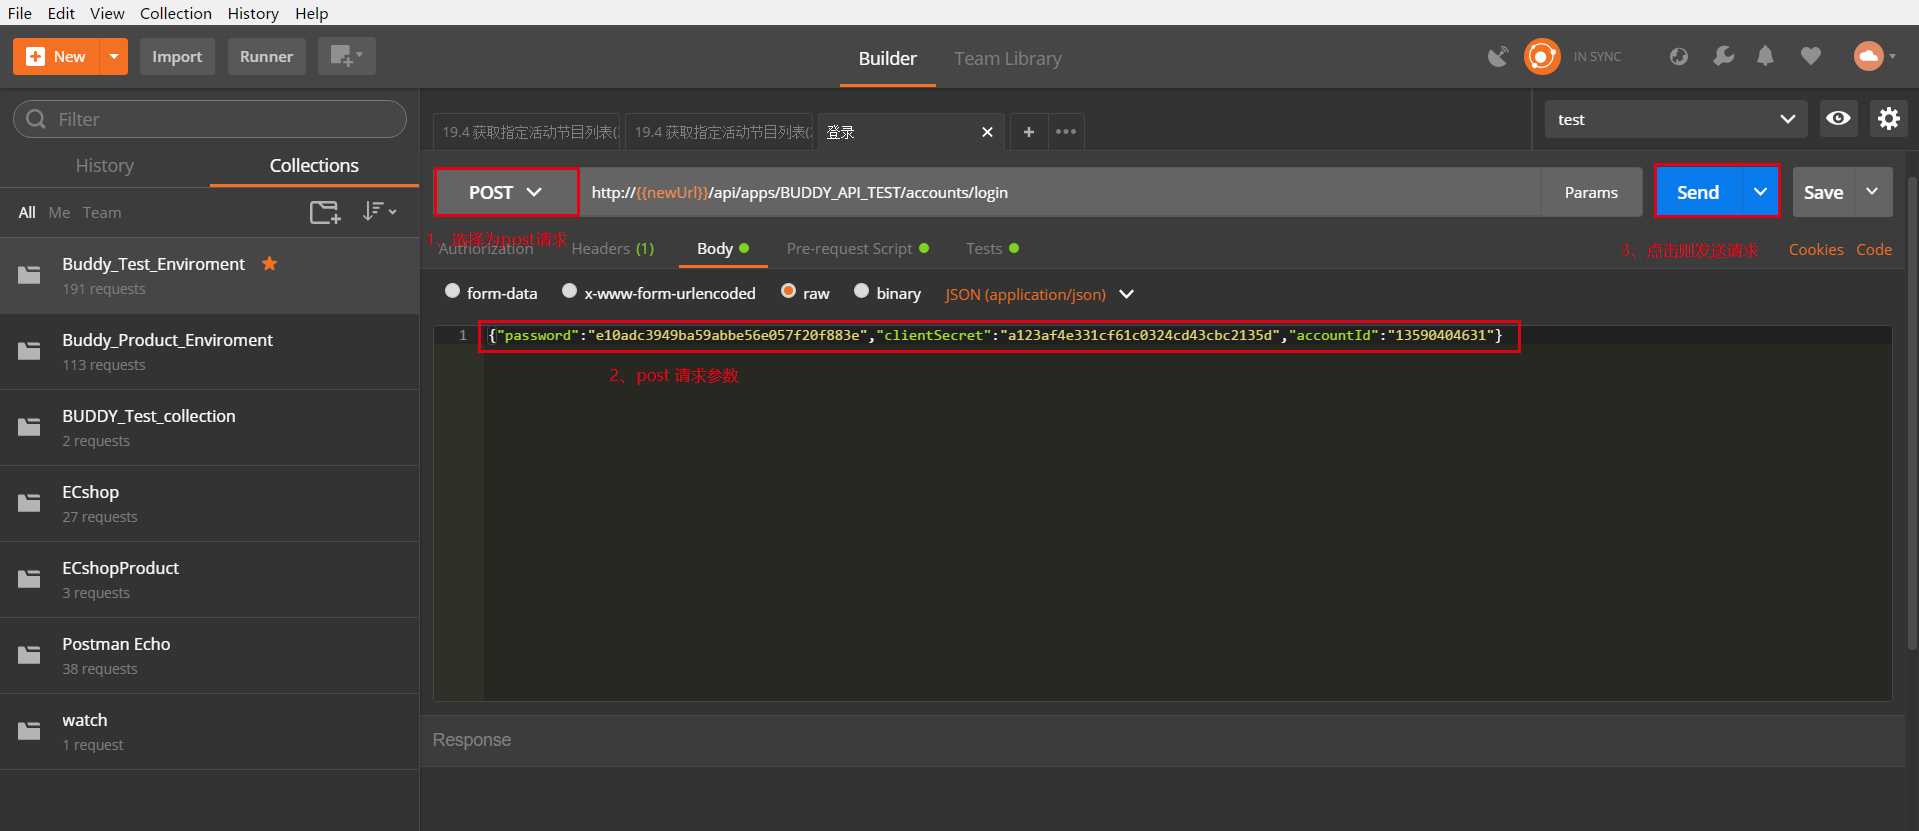Select the Team collections filter

(102, 213)
